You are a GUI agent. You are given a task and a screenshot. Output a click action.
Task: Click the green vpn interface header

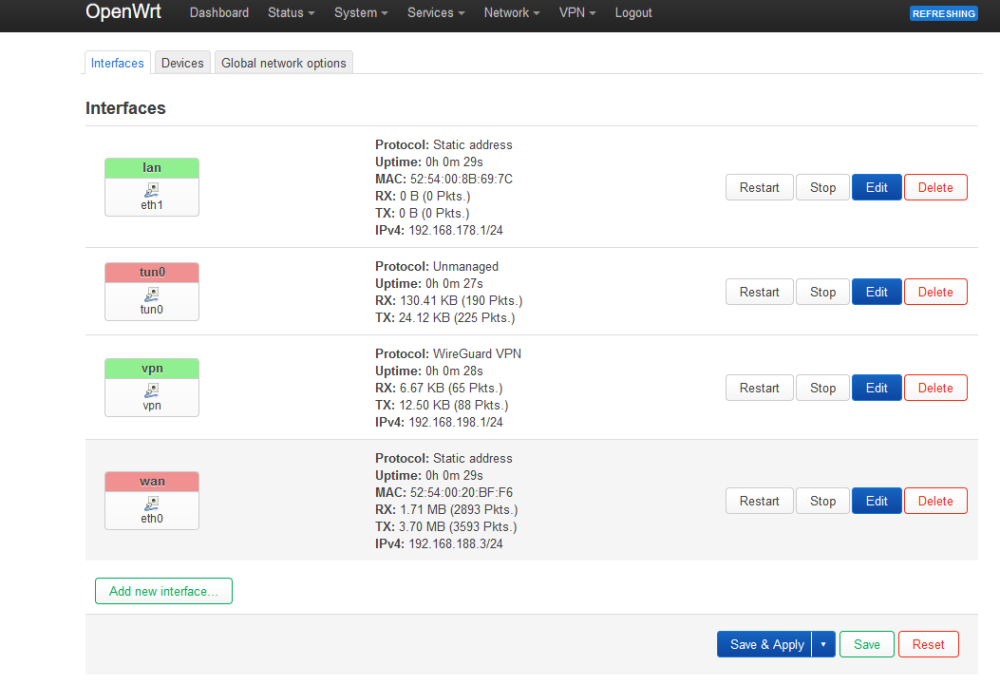[x=152, y=369]
